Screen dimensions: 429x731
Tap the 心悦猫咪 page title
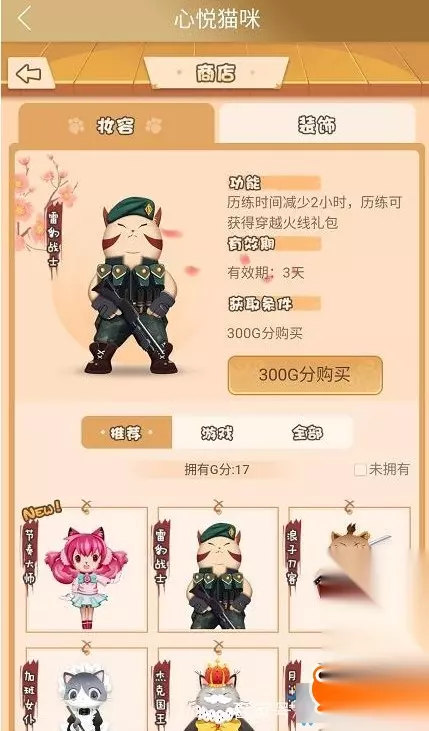[x=217, y=20]
